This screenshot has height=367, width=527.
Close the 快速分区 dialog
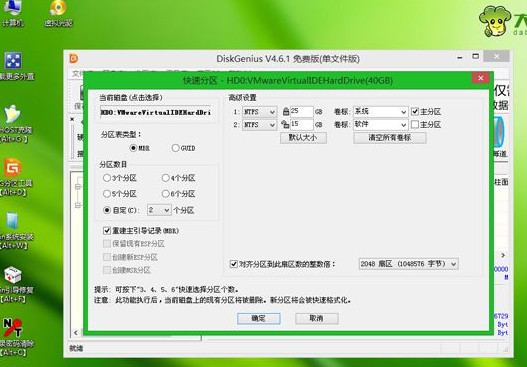481,78
